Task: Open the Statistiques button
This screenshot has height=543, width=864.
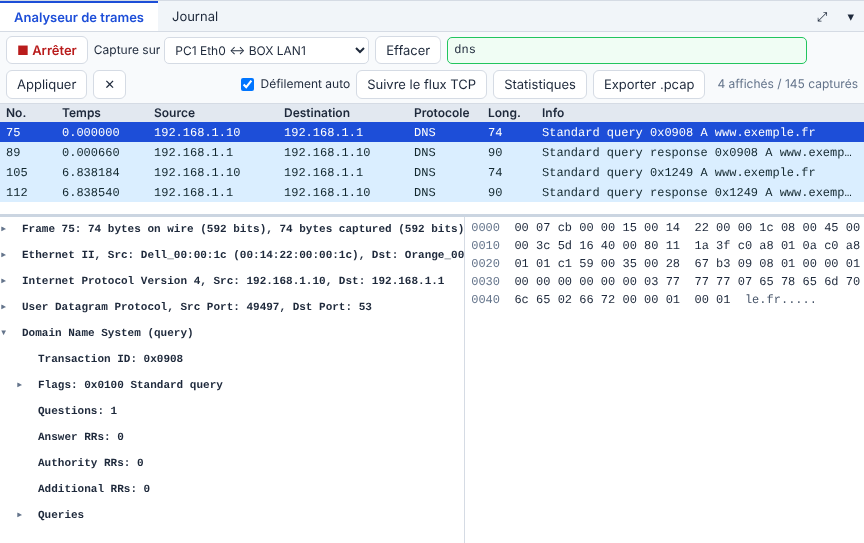Action: pyautogui.click(x=539, y=84)
